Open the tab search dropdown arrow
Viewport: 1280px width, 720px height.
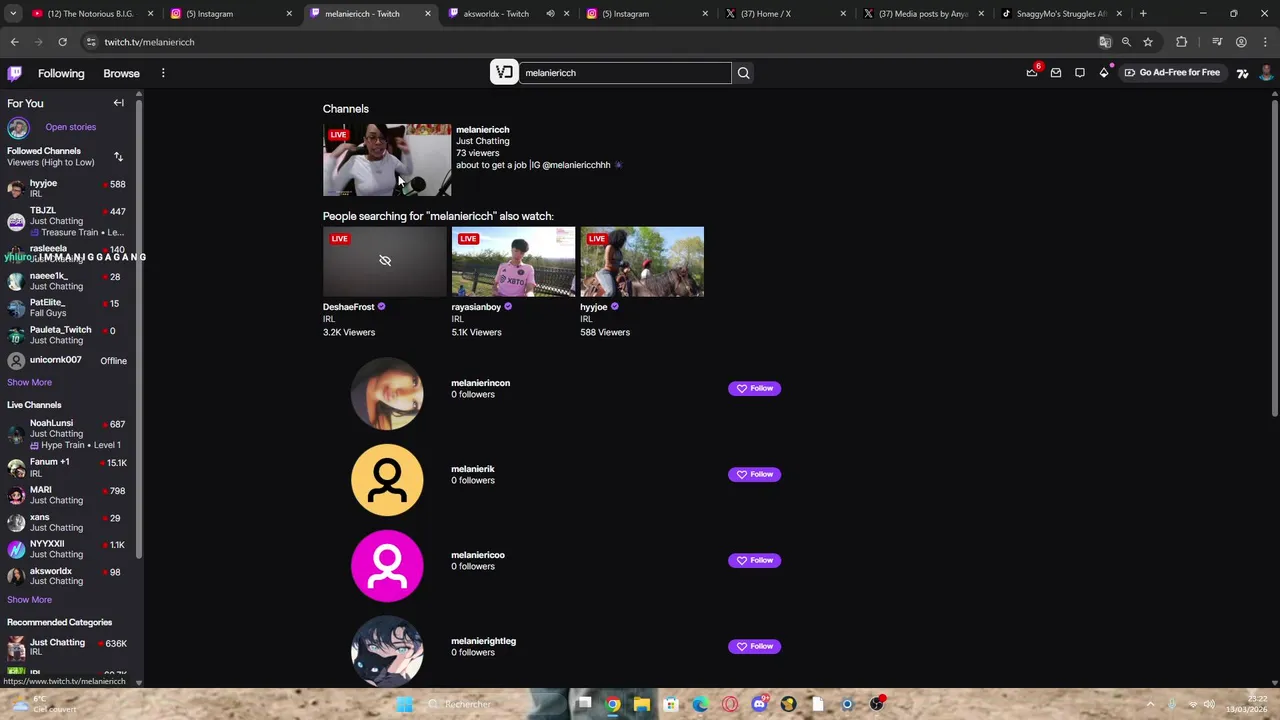(x=13, y=14)
